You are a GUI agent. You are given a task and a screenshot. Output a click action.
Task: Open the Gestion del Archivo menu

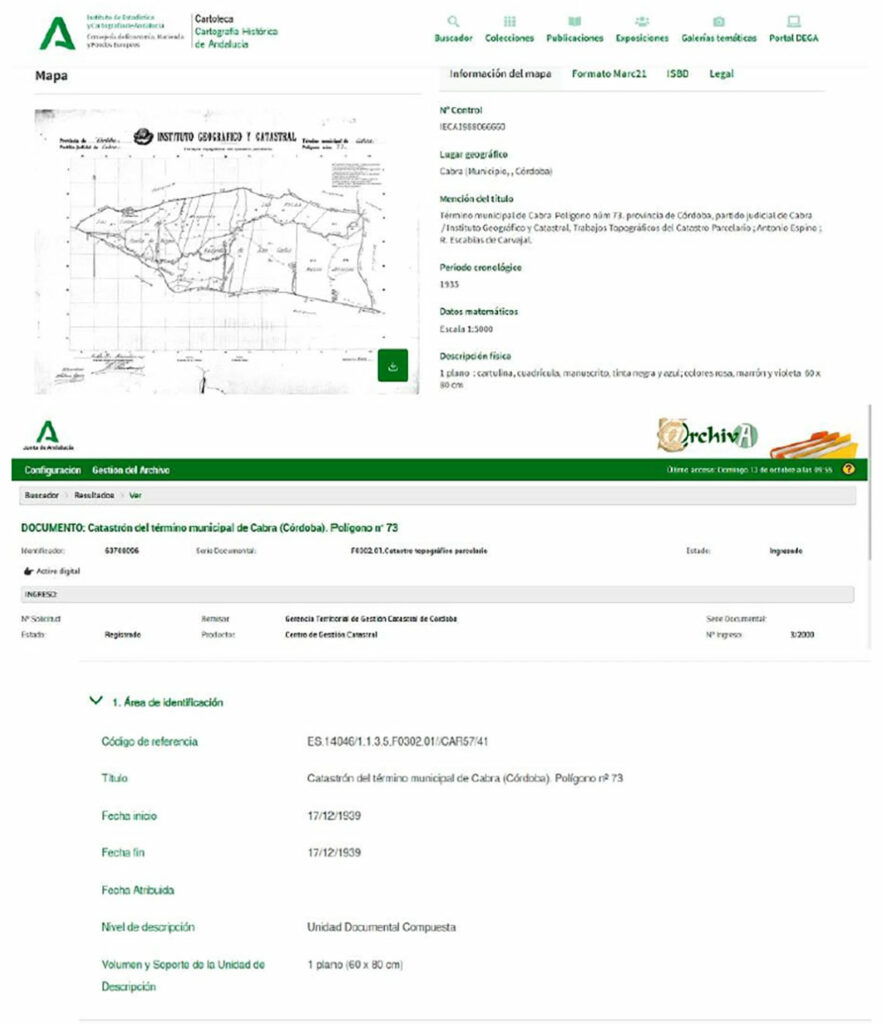tap(131, 470)
